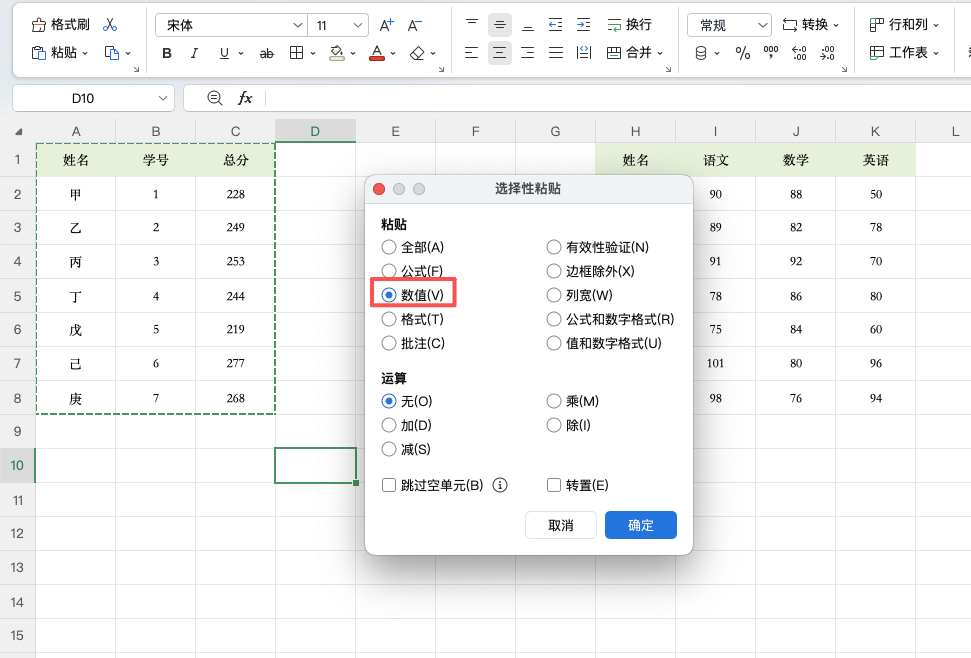971x658 pixels.
Task: Click the red font color swatch
Action: click(x=377, y=53)
